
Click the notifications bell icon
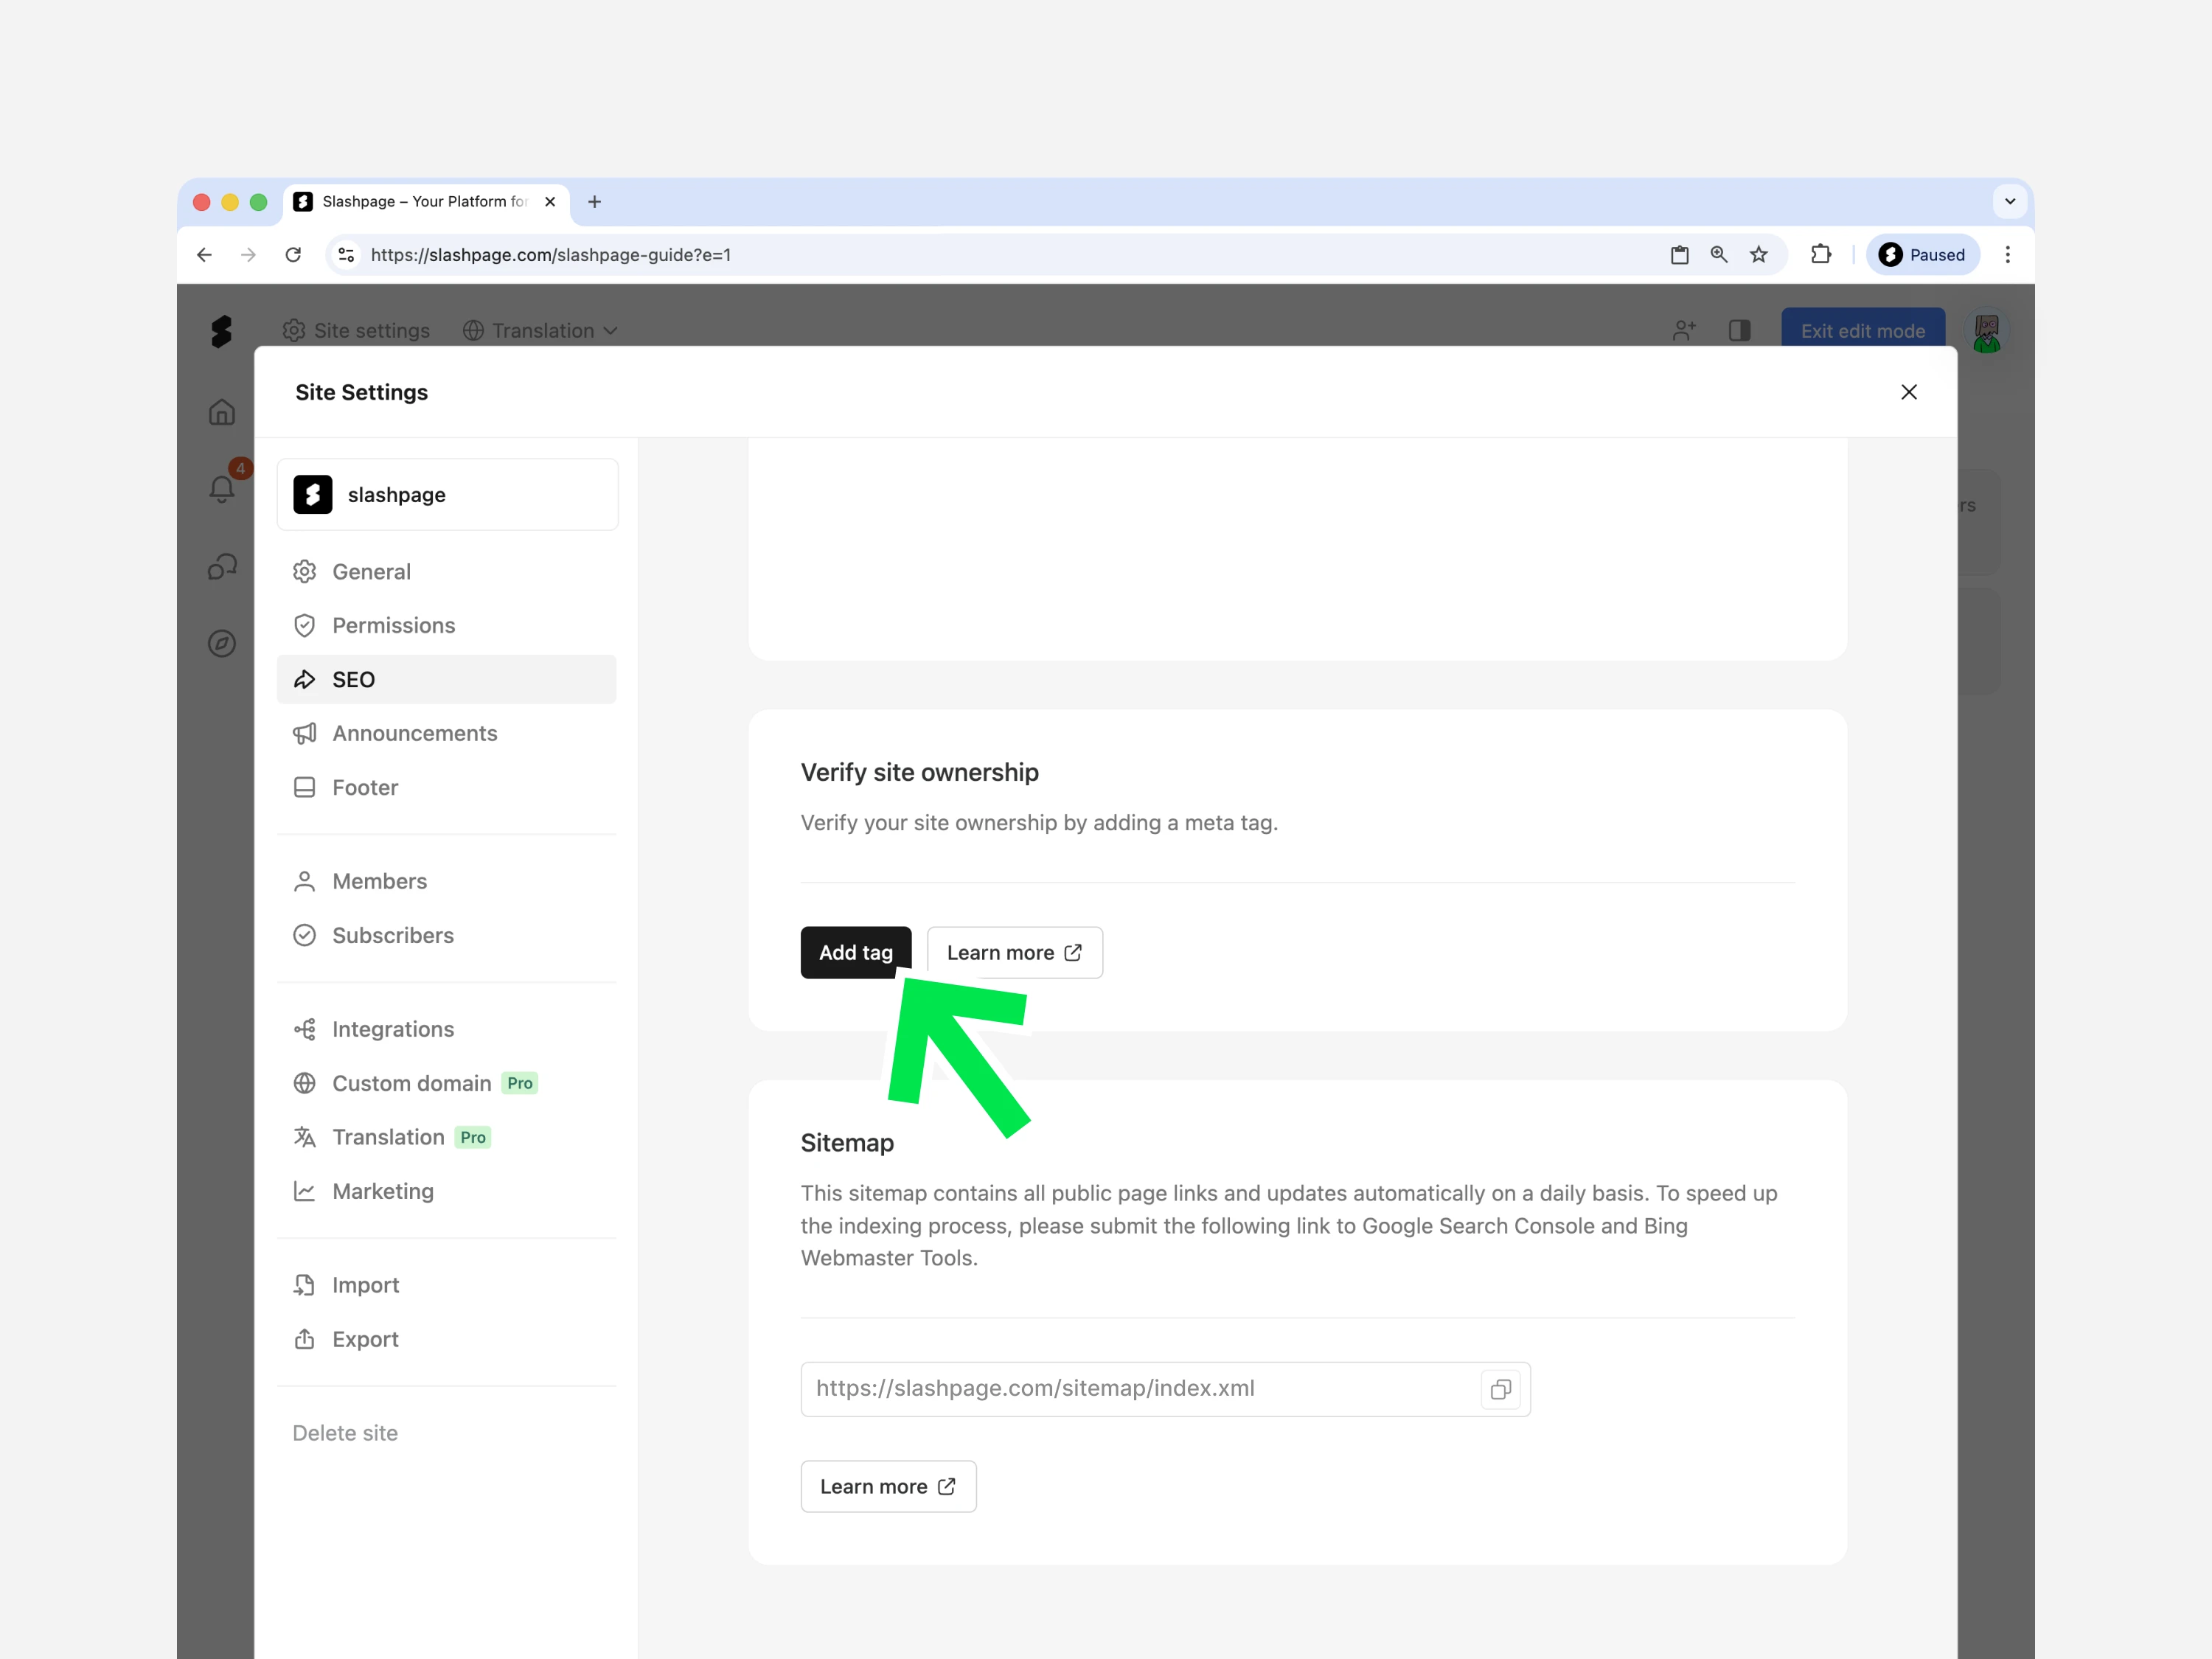[x=222, y=489]
